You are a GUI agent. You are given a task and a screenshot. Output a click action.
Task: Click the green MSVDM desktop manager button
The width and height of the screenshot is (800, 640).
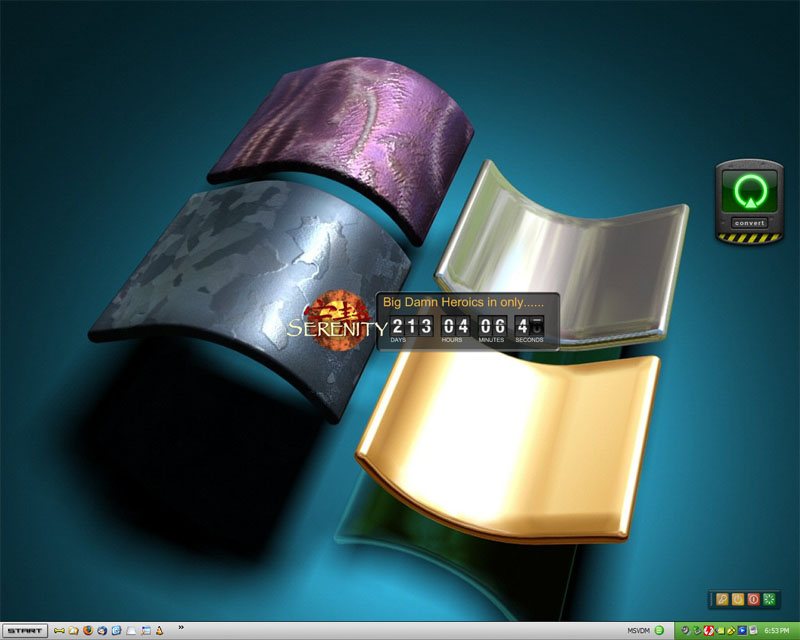pos(660,631)
